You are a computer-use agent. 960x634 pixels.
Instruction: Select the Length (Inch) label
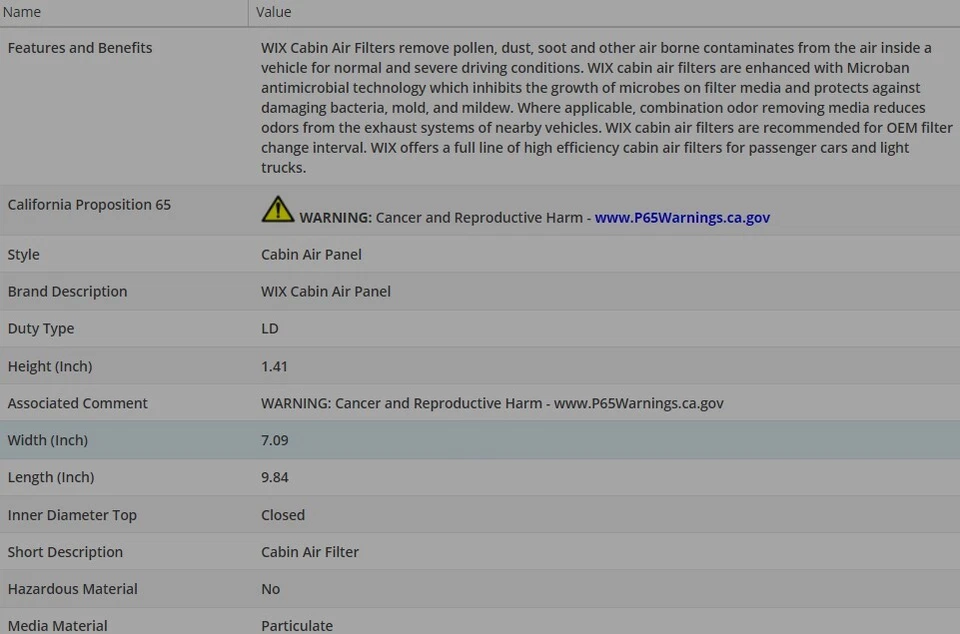click(51, 477)
